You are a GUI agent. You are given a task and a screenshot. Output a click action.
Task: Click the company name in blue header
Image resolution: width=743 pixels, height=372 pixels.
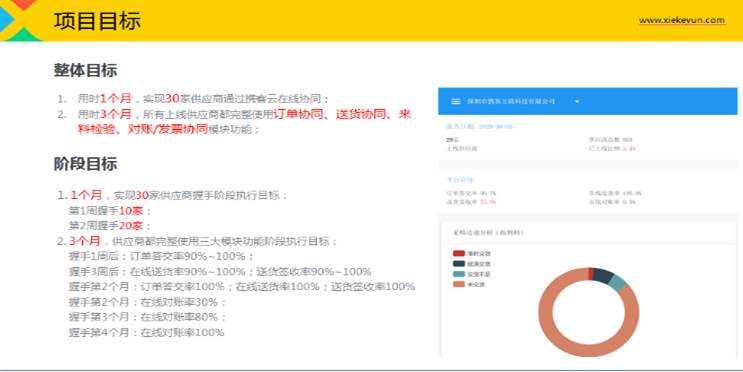pos(511,101)
